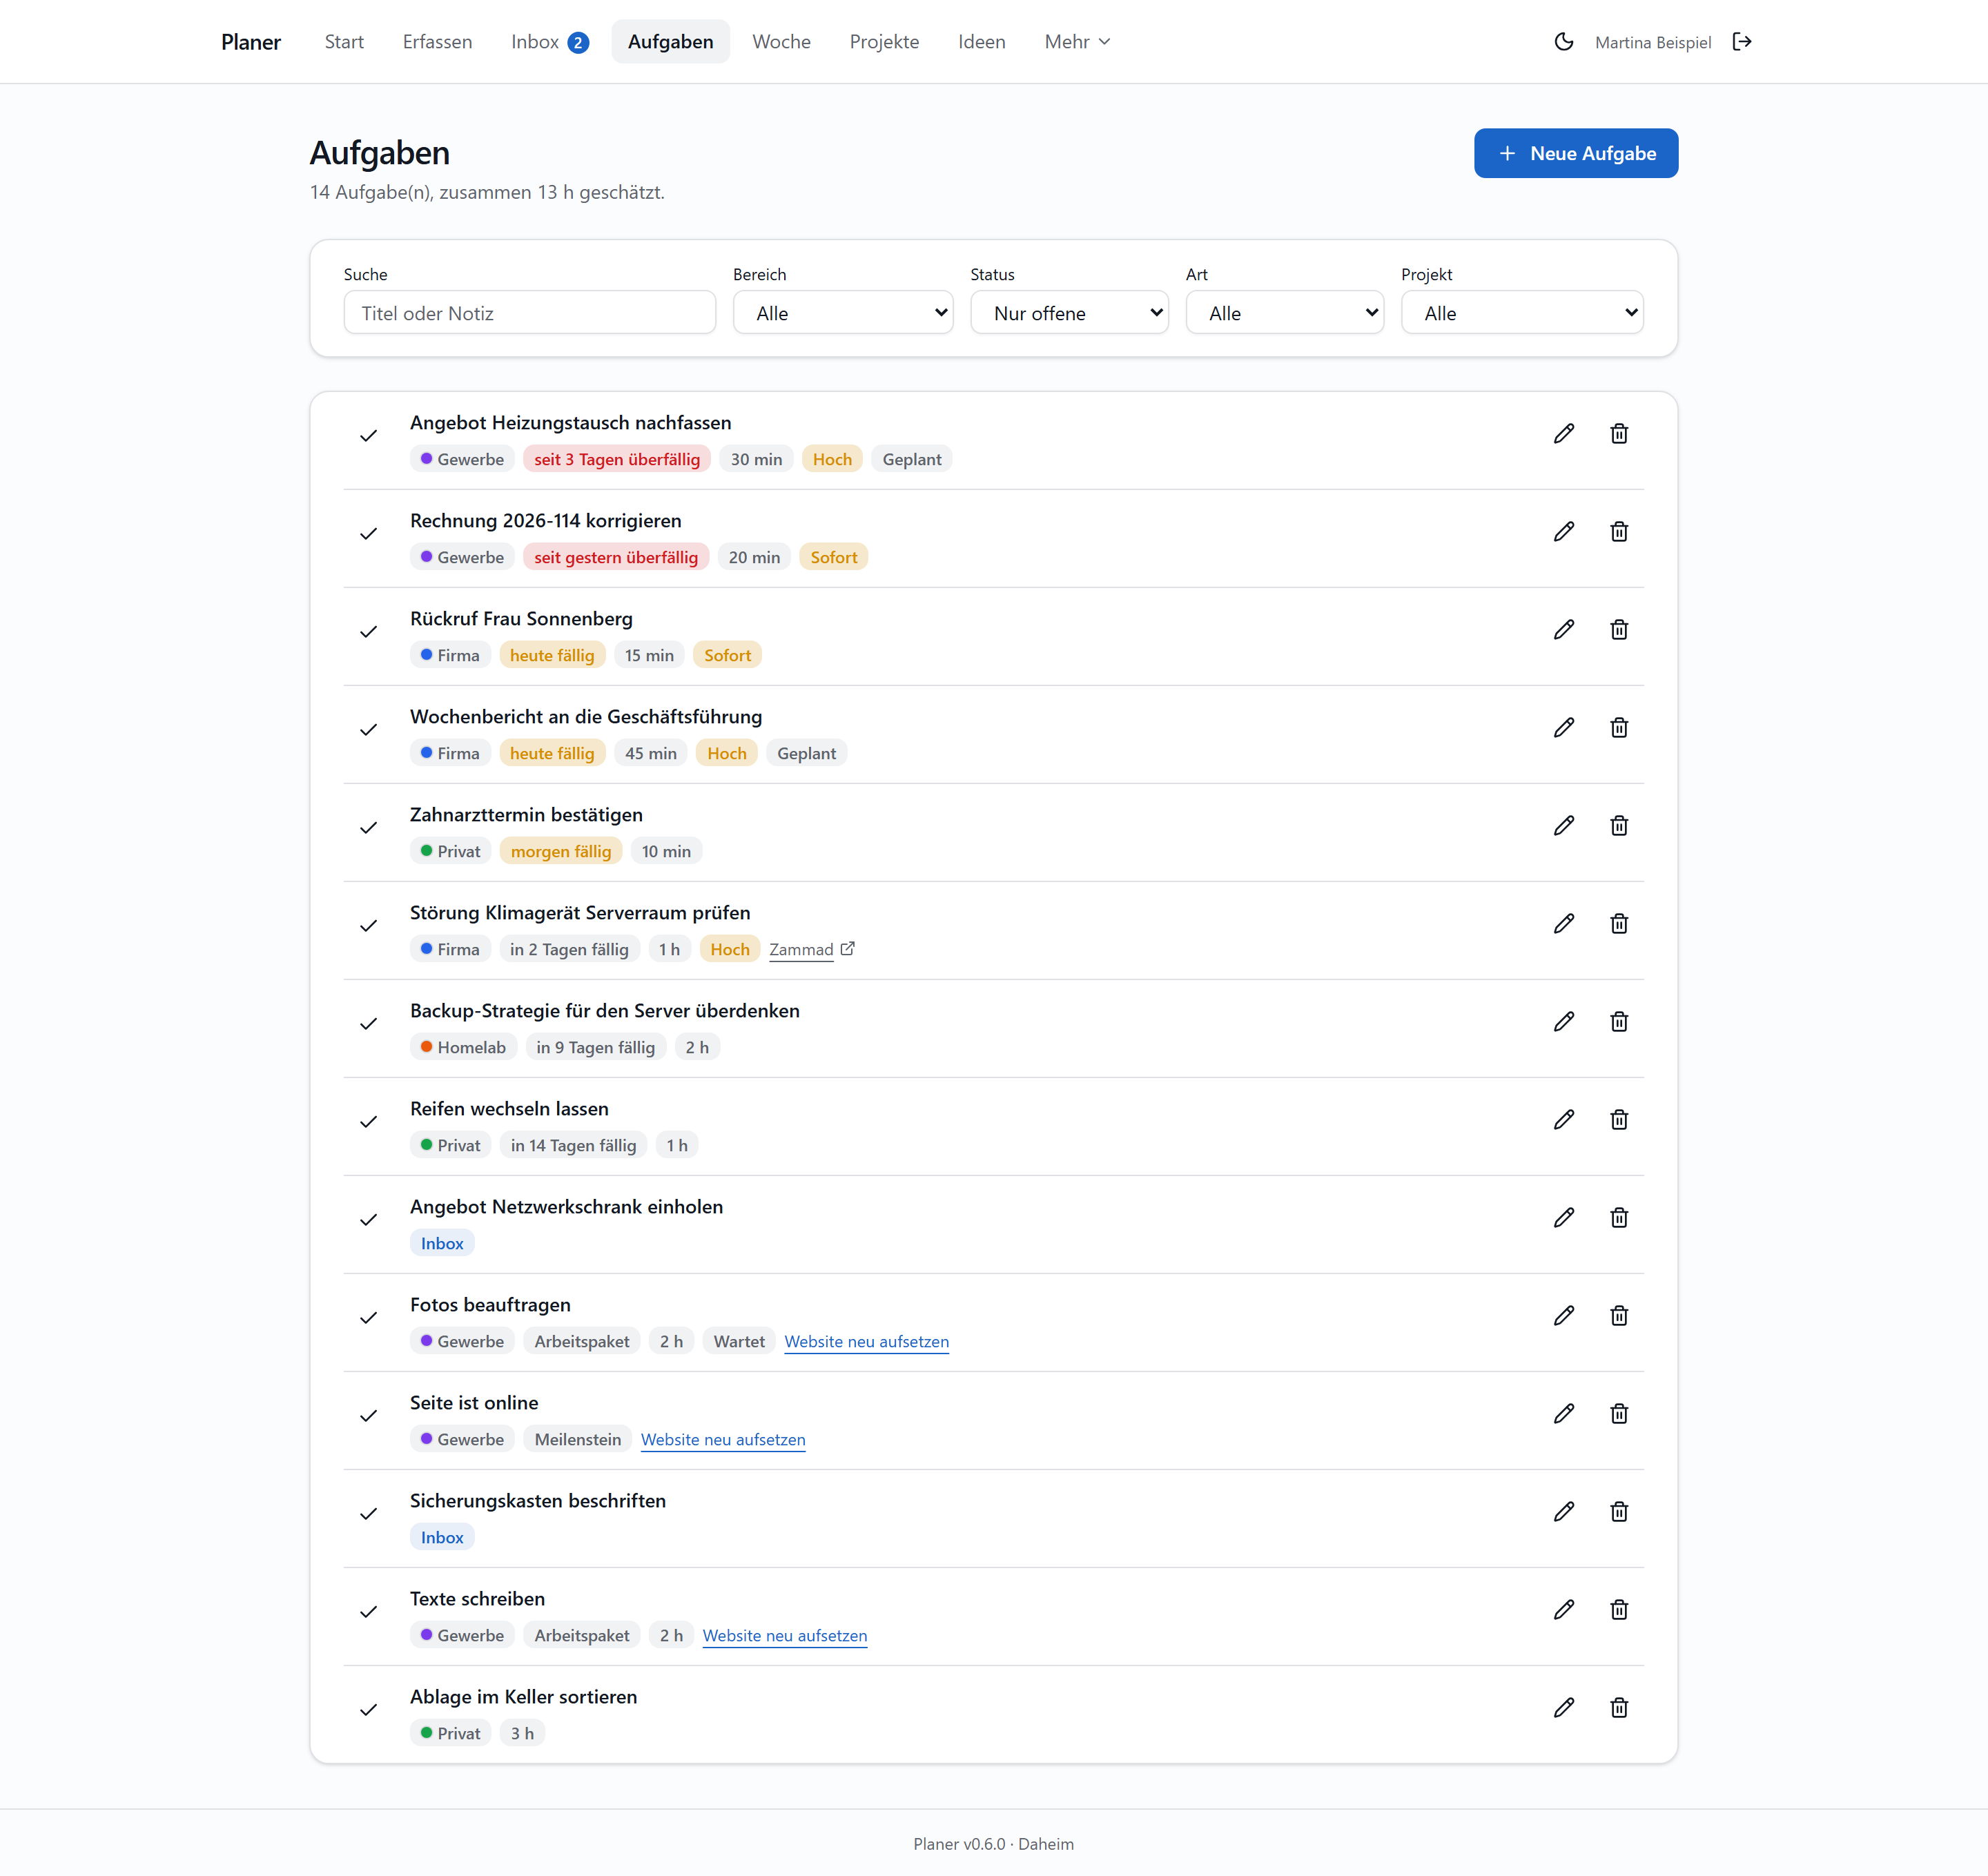Screen dimensions: 1988x1876
Task: Remove the task Backup-Strategie für den Server überdenken
Action: coord(1619,1022)
